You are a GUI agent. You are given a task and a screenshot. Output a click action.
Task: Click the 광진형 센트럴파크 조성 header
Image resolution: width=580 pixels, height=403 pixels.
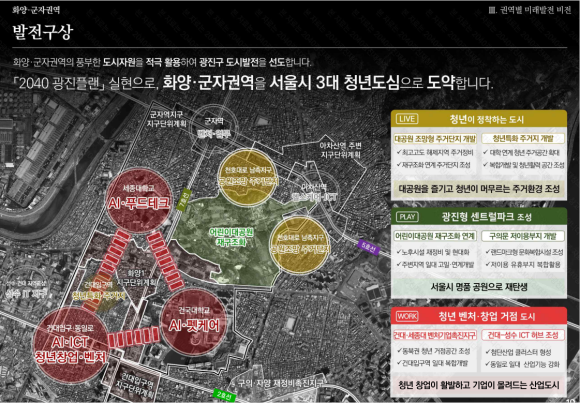coord(486,216)
